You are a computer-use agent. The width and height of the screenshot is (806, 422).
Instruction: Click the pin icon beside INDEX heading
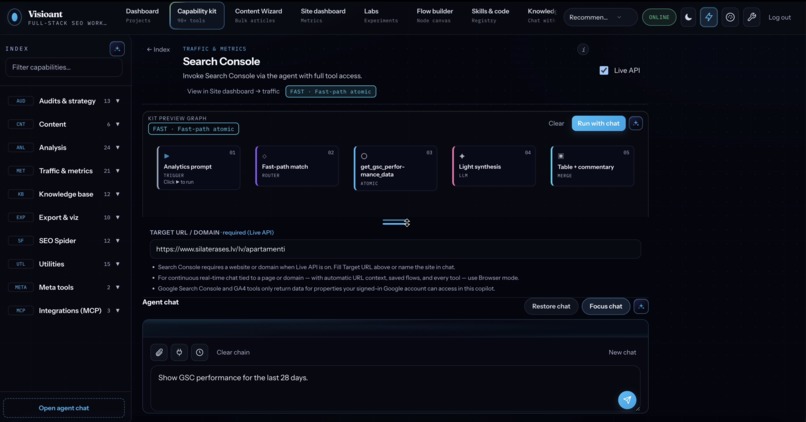tap(117, 49)
